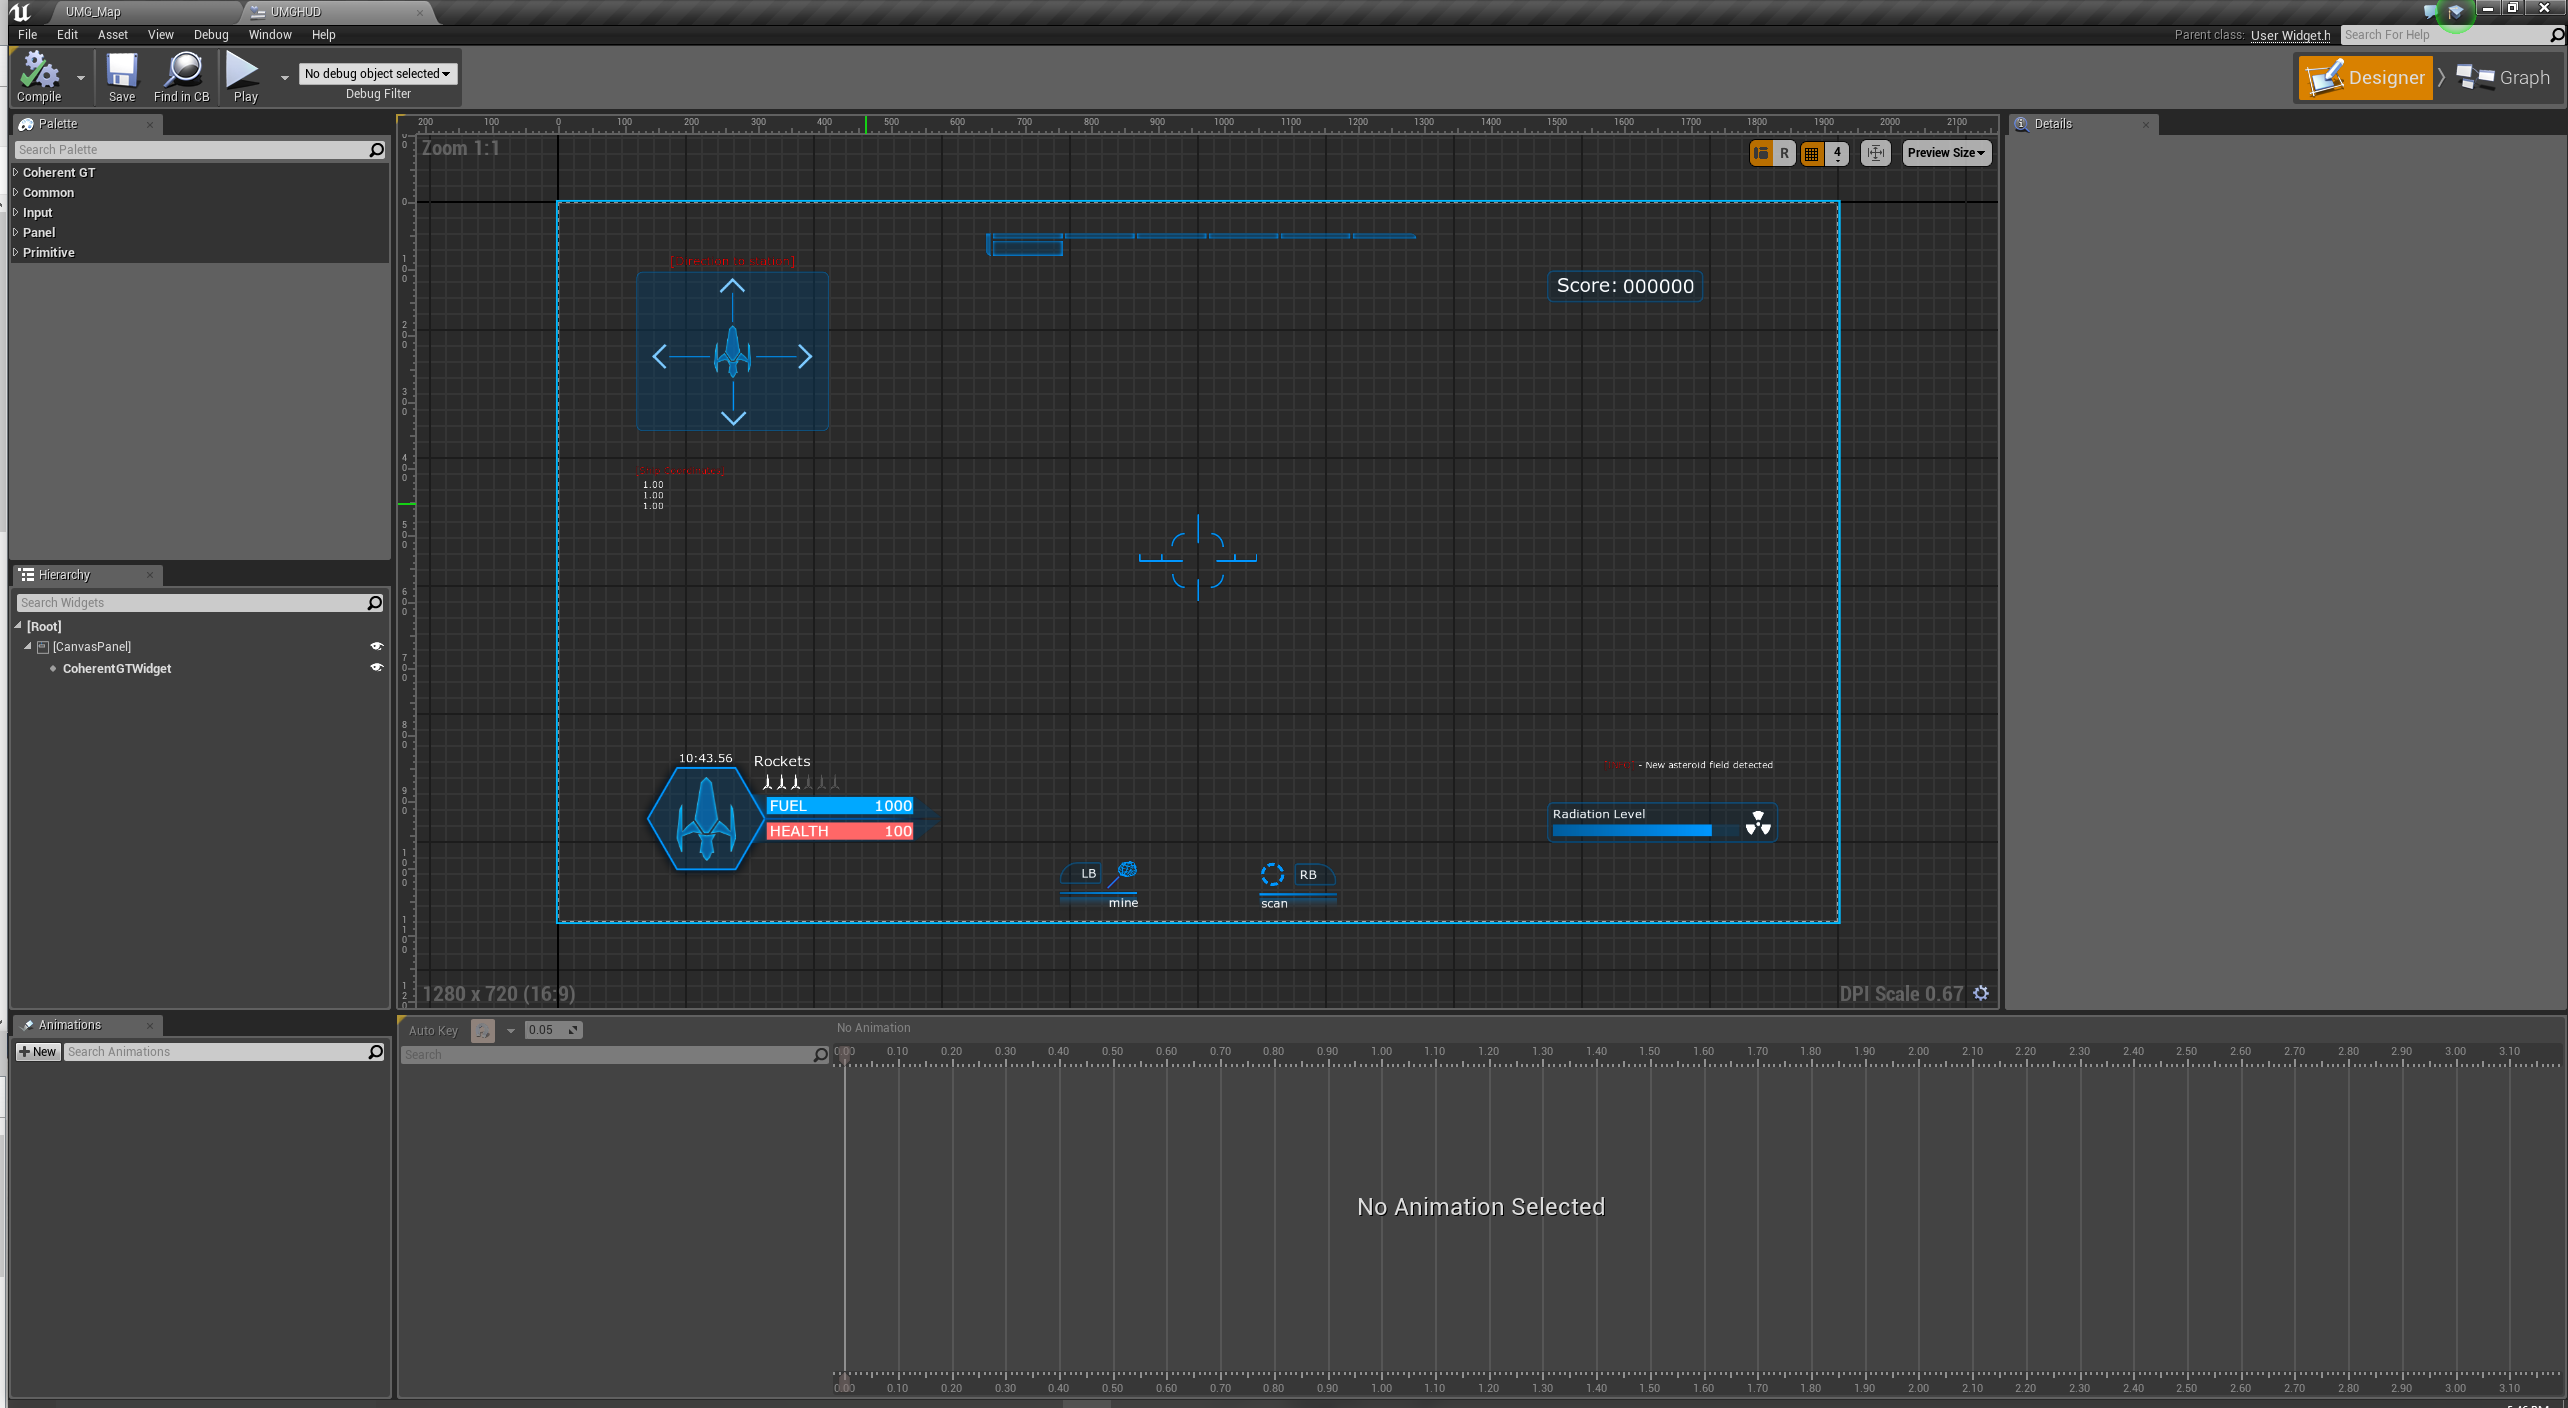Click New animation button
Screen dimensions: 2568x1408
(38, 1051)
